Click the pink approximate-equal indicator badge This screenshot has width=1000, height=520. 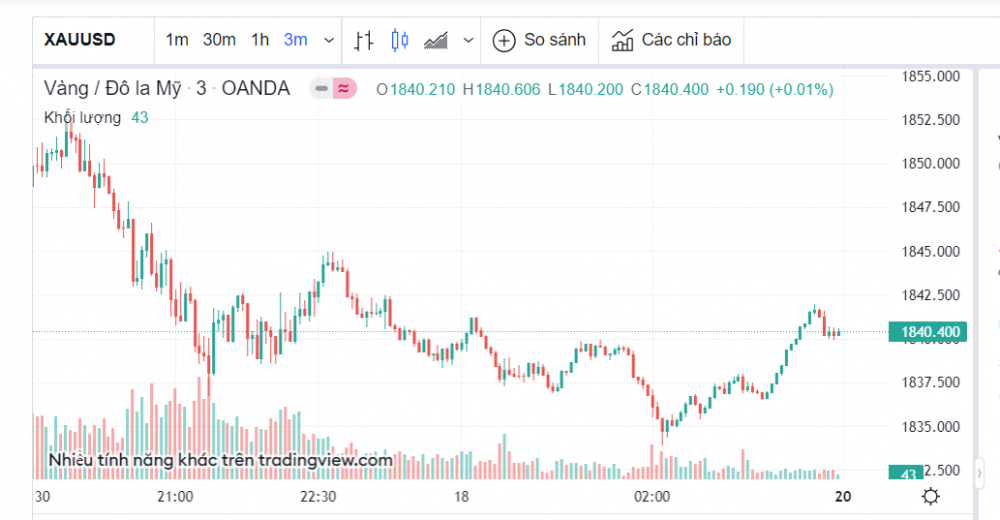[344, 89]
